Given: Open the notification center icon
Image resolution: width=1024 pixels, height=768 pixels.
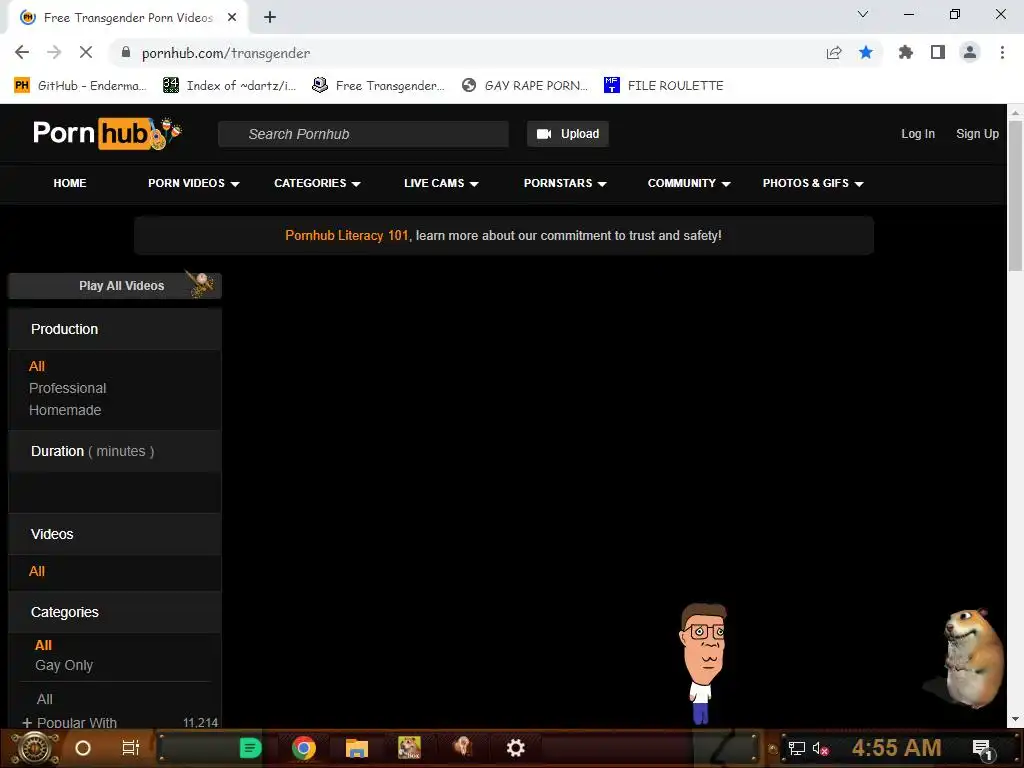Looking at the screenshot, I should (x=982, y=748).
